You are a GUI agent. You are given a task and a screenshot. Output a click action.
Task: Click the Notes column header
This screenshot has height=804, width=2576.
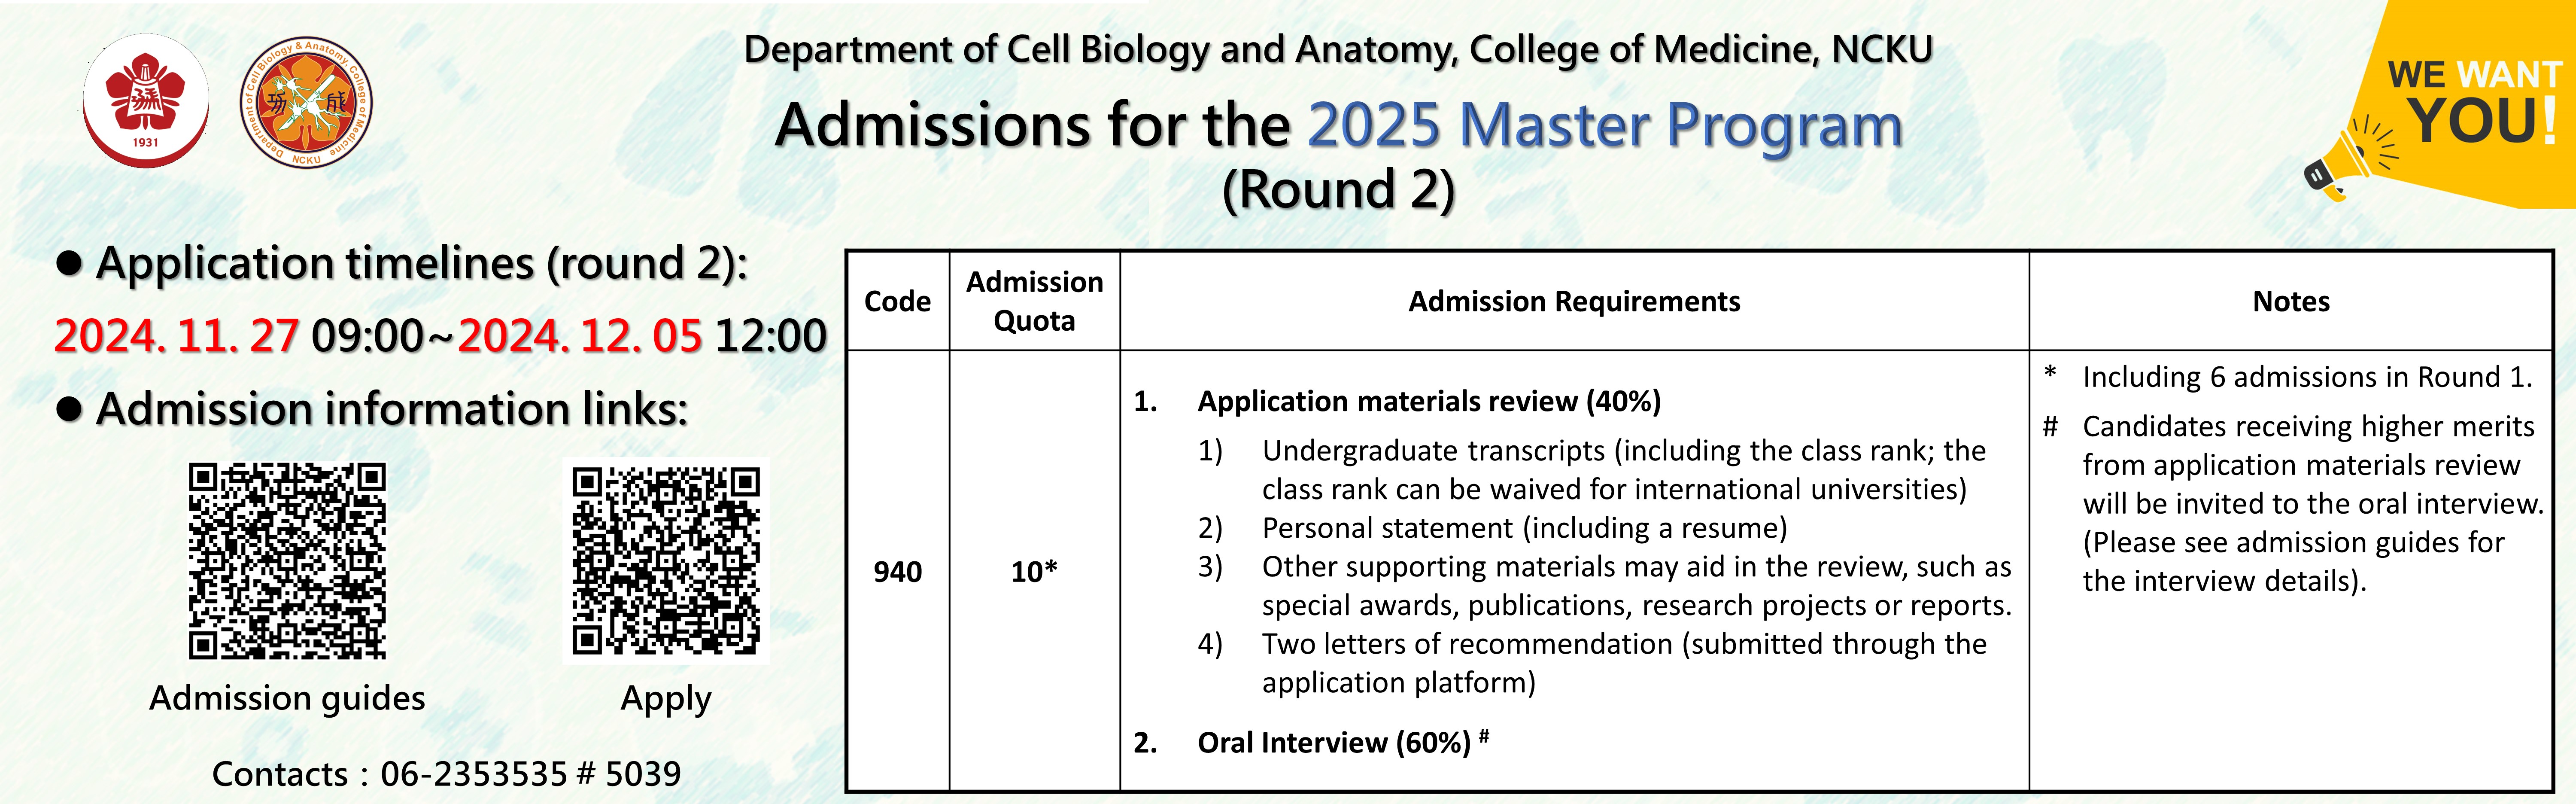(x=2291, y=301)
